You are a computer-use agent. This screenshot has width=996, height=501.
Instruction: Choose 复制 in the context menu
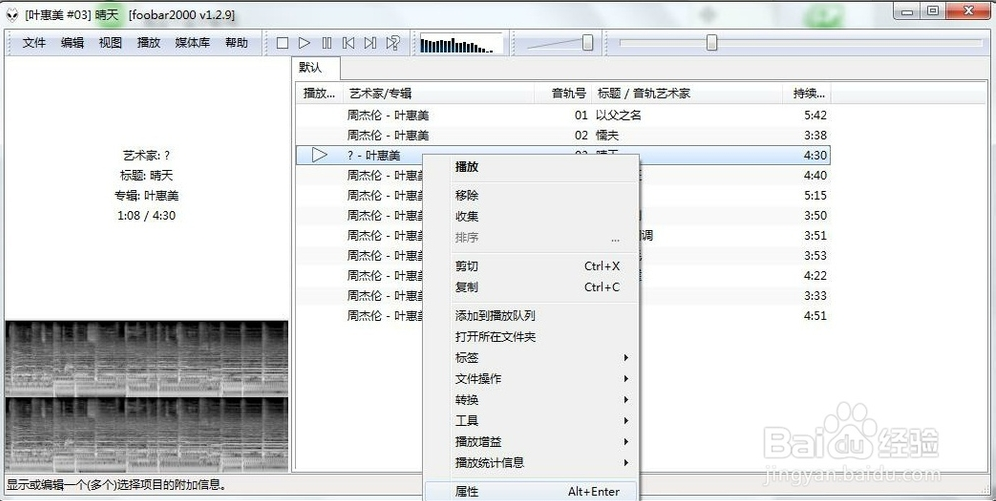(x=530, y=287)
